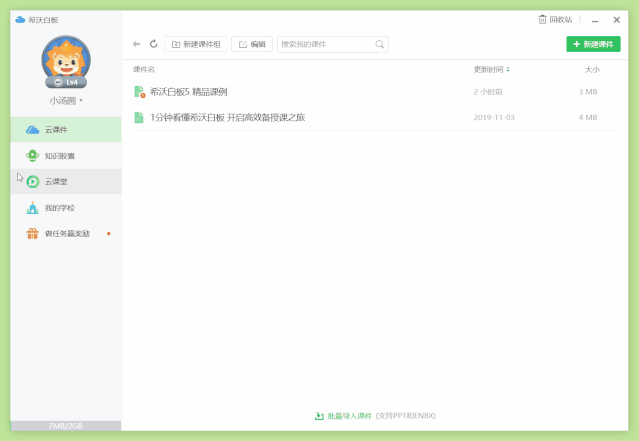Viewport: 639px width, 441px height.
Task: Click the green 新建课件 button
Action: pos(593,44)
